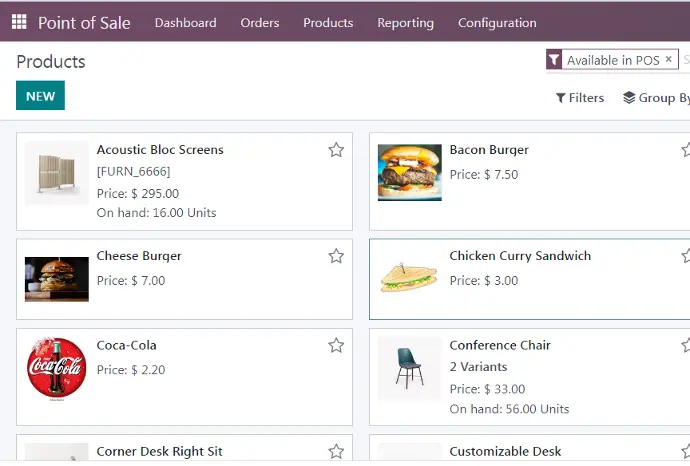Open the Point of Sale app title
This screenshot has width=690, height=466.
84,22
